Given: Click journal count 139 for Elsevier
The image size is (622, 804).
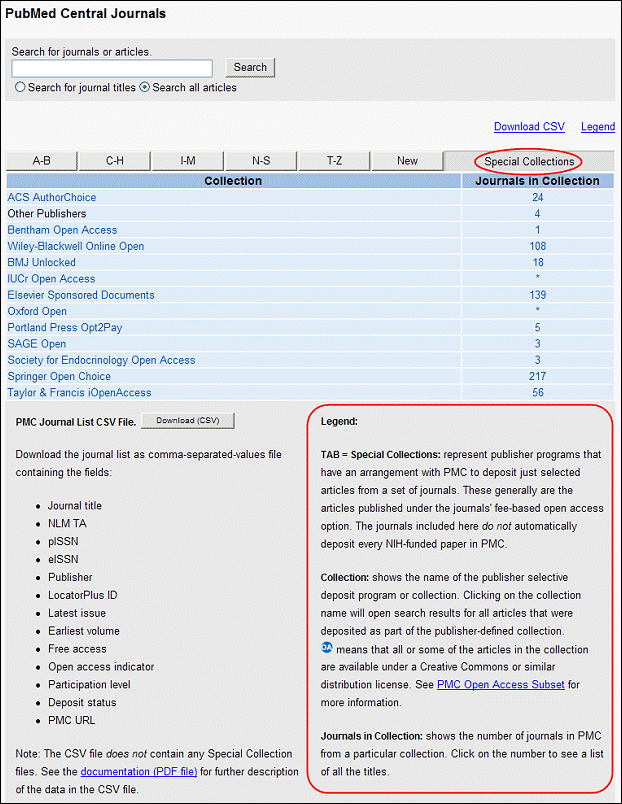Looking at the screenshot, I should pyautogui.click(x=537, y=295).
